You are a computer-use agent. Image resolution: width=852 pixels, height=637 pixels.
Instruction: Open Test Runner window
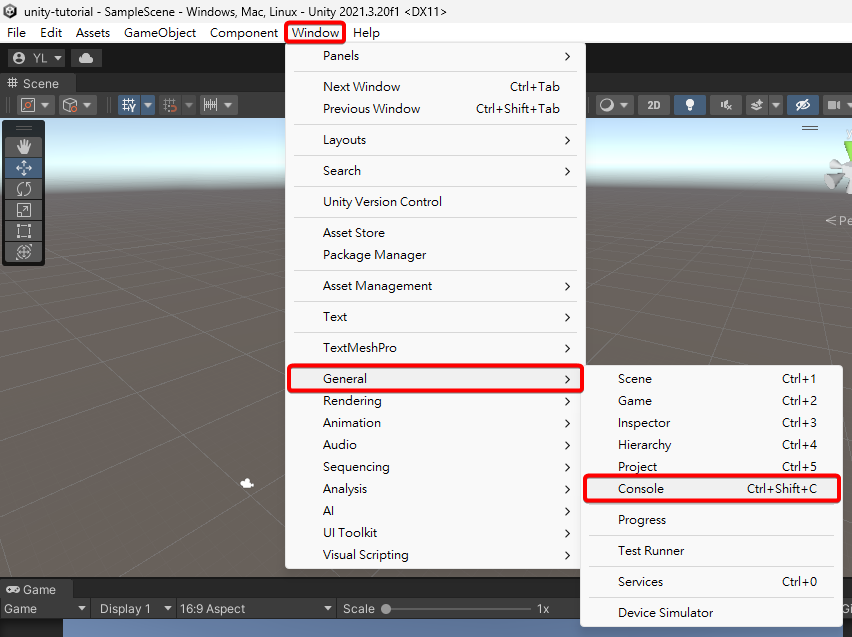pos(712,551)
